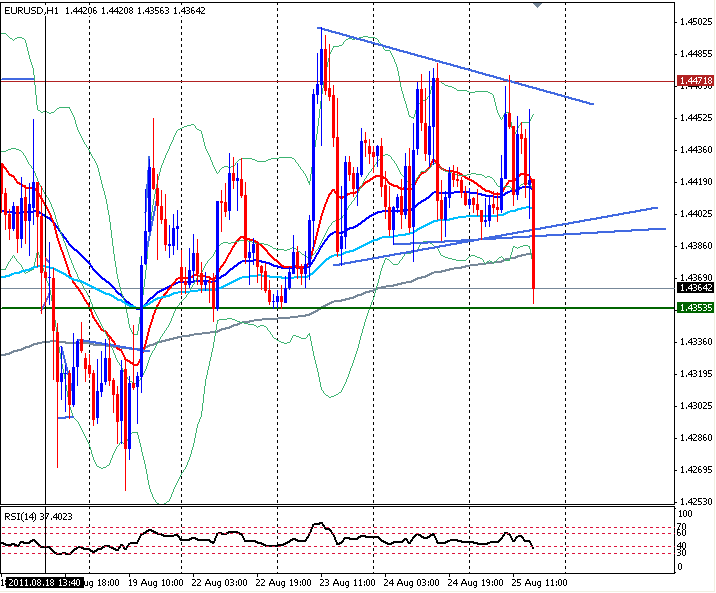
Task: Click the 24 Aug 03:00 time label
Action: coord(411,583)
